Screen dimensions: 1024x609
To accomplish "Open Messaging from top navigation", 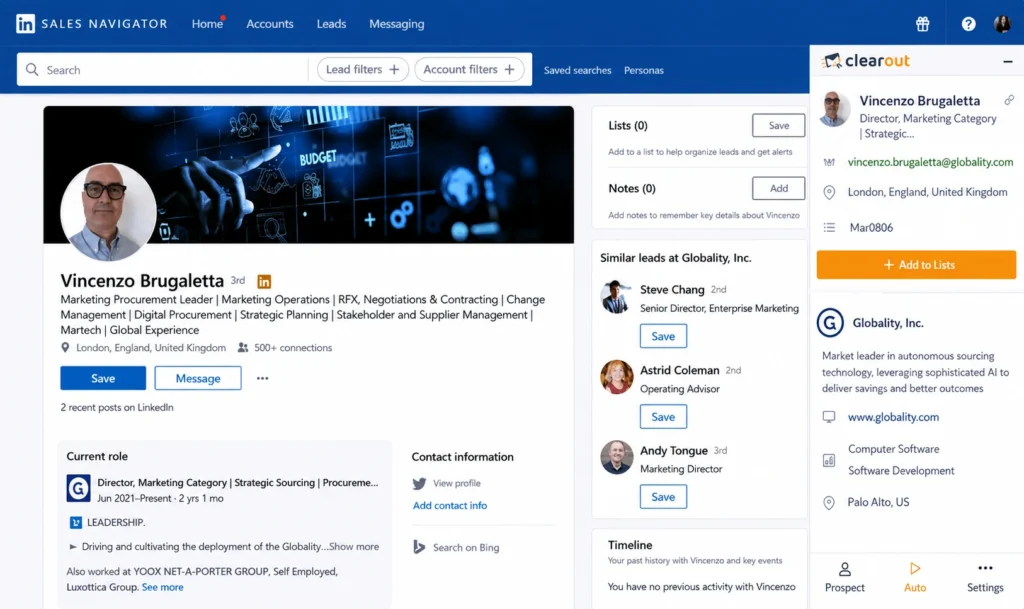I will click(396, 24).
